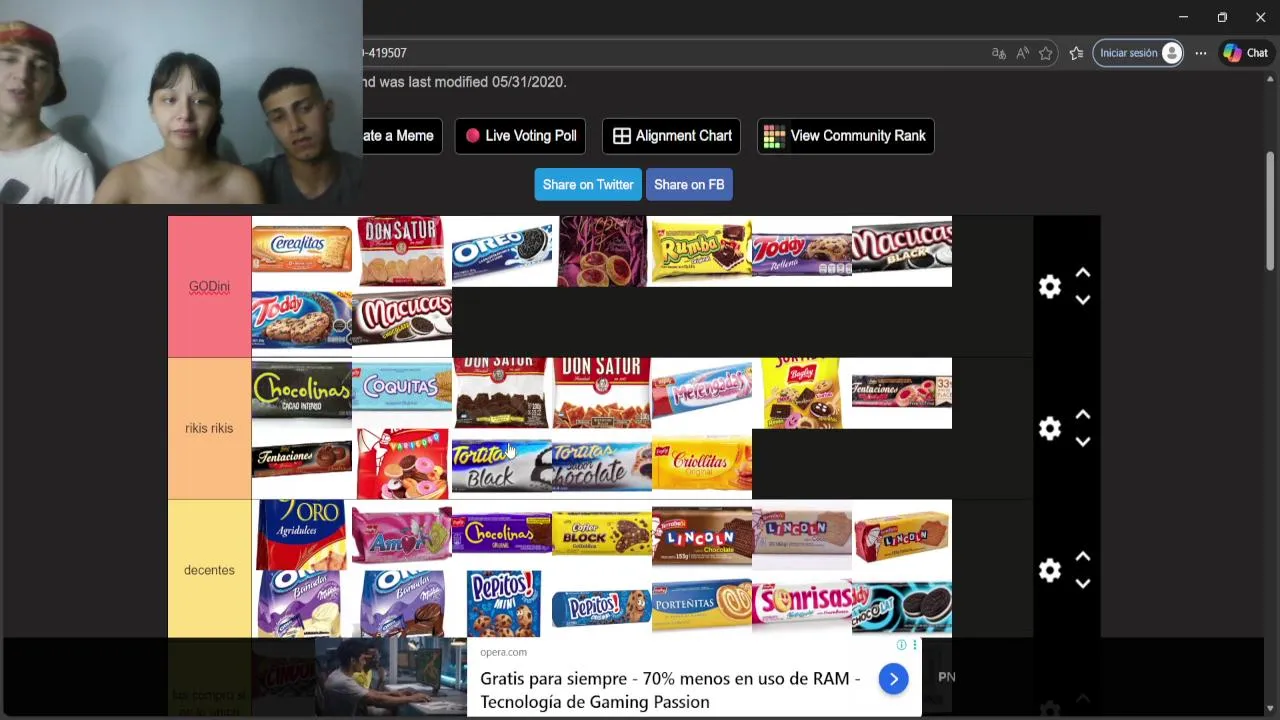Screen dimensions: 1280x720
Task: Click the Create a Meme button
Action: coord(402,136)
